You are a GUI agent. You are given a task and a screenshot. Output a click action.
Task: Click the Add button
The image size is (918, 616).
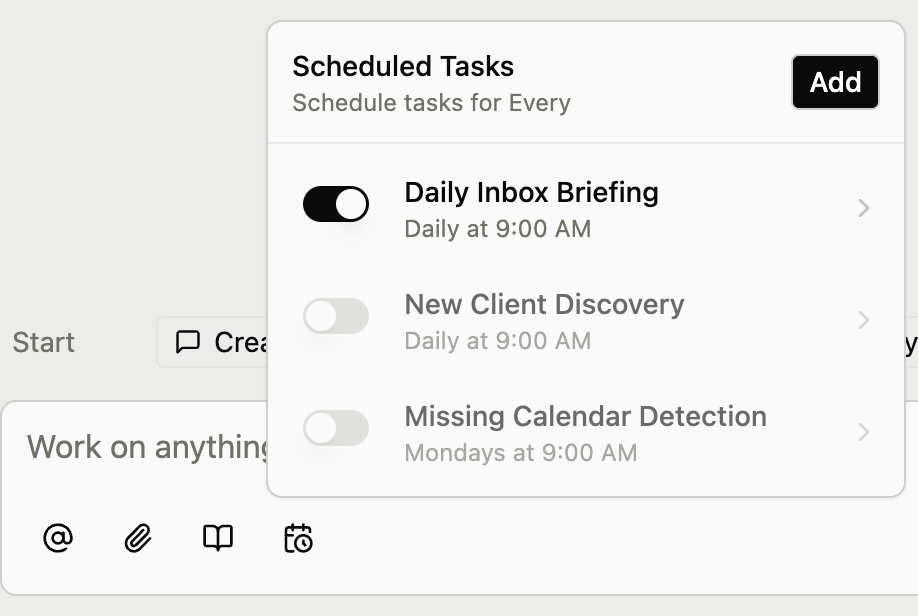(835, 82)
